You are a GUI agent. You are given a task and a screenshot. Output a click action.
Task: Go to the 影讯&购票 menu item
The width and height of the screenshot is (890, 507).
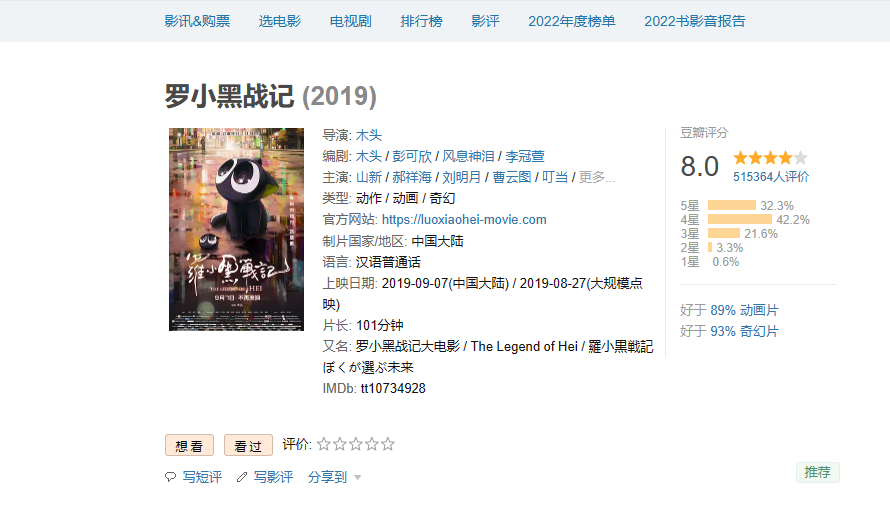pyautogui.click(x=197, y=21)
